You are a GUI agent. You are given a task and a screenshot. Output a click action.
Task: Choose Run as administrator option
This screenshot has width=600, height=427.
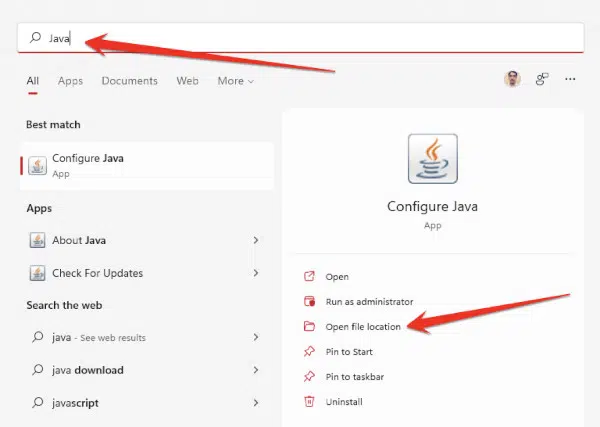point(369,302)
